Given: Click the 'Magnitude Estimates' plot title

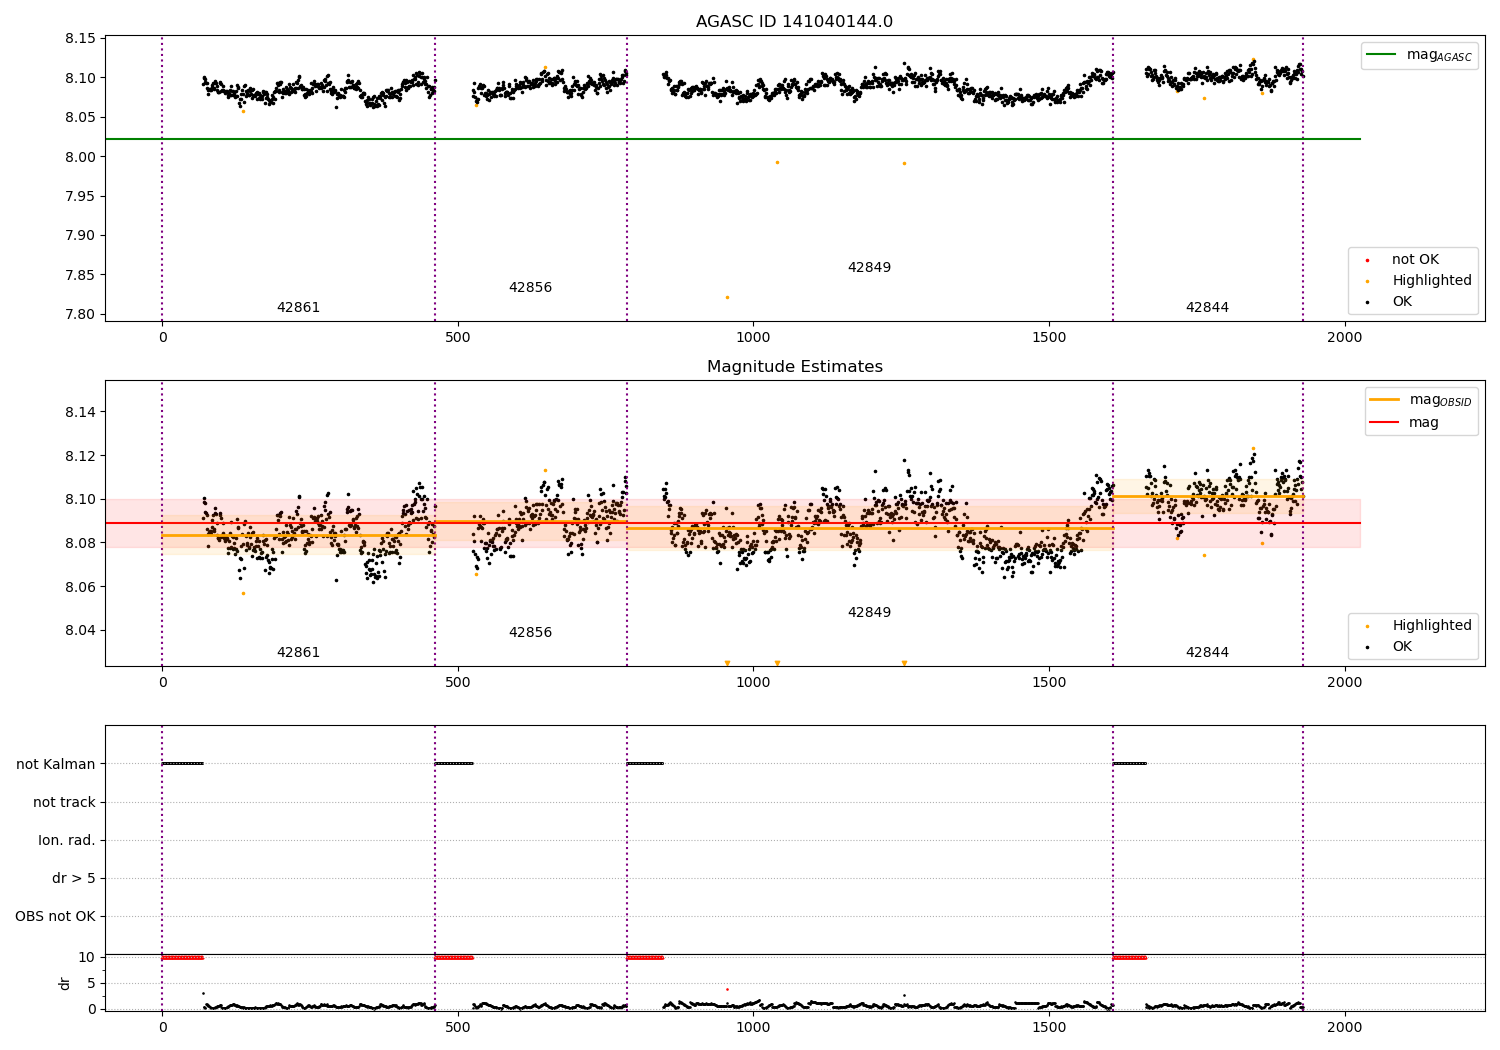Looking at the screenshot, I should tap(794, 367).
